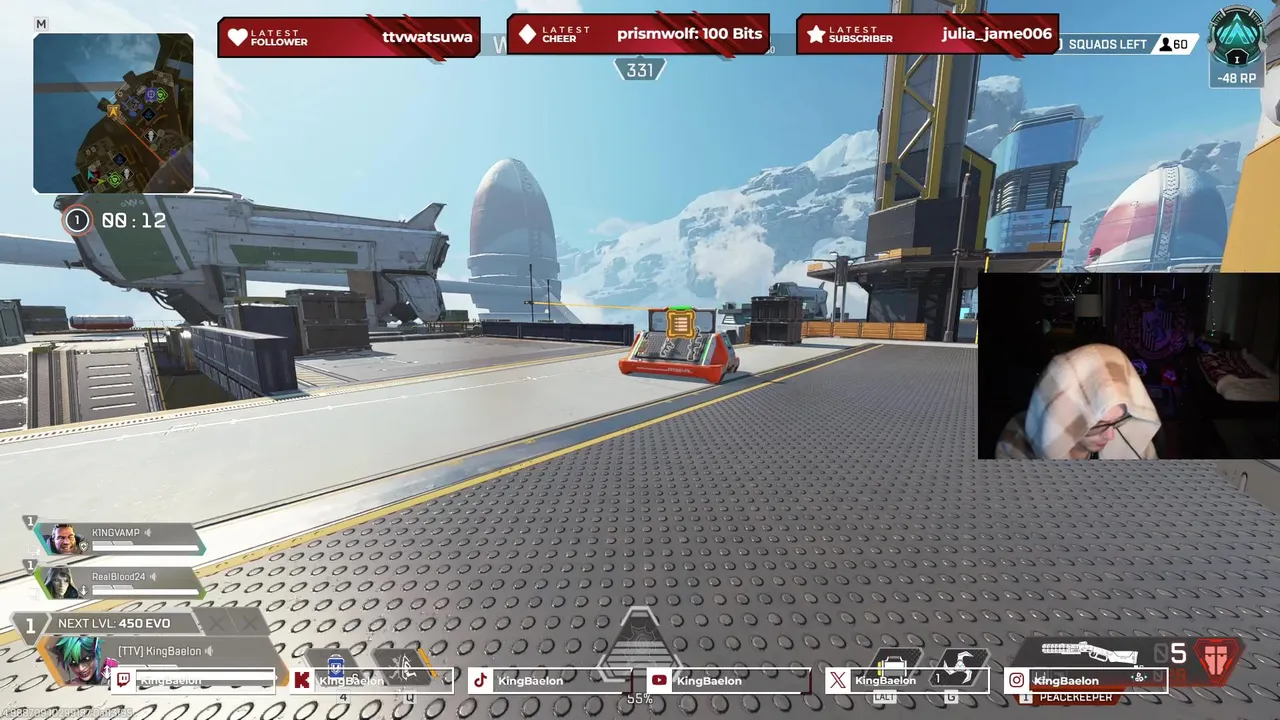Click the ping marker on the replicator
The width and height of the screenshot is (1280, 720).
point(680,324)
